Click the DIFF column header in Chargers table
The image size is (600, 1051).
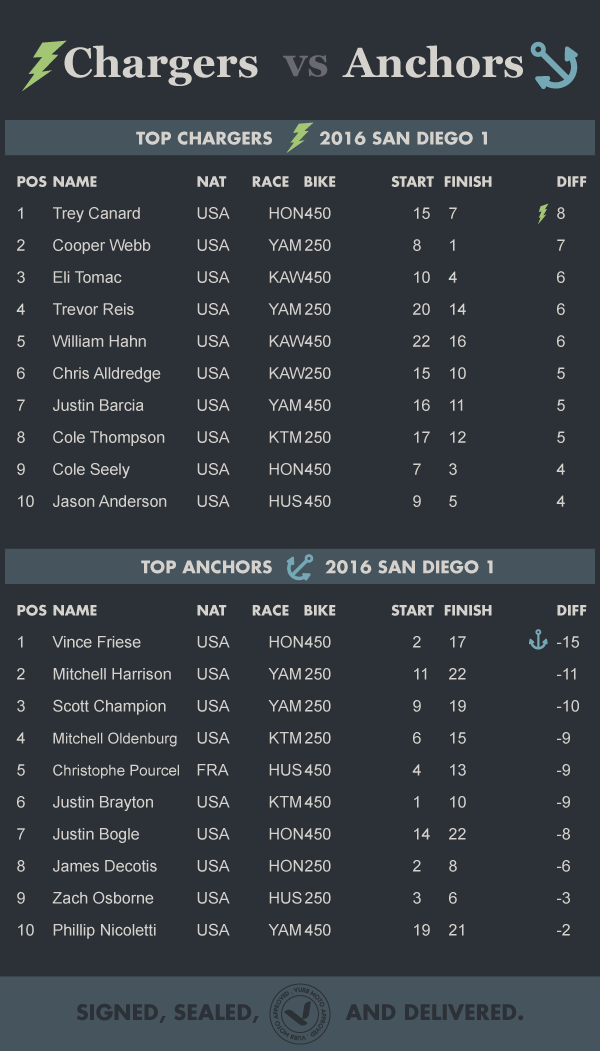pos(571,182)
